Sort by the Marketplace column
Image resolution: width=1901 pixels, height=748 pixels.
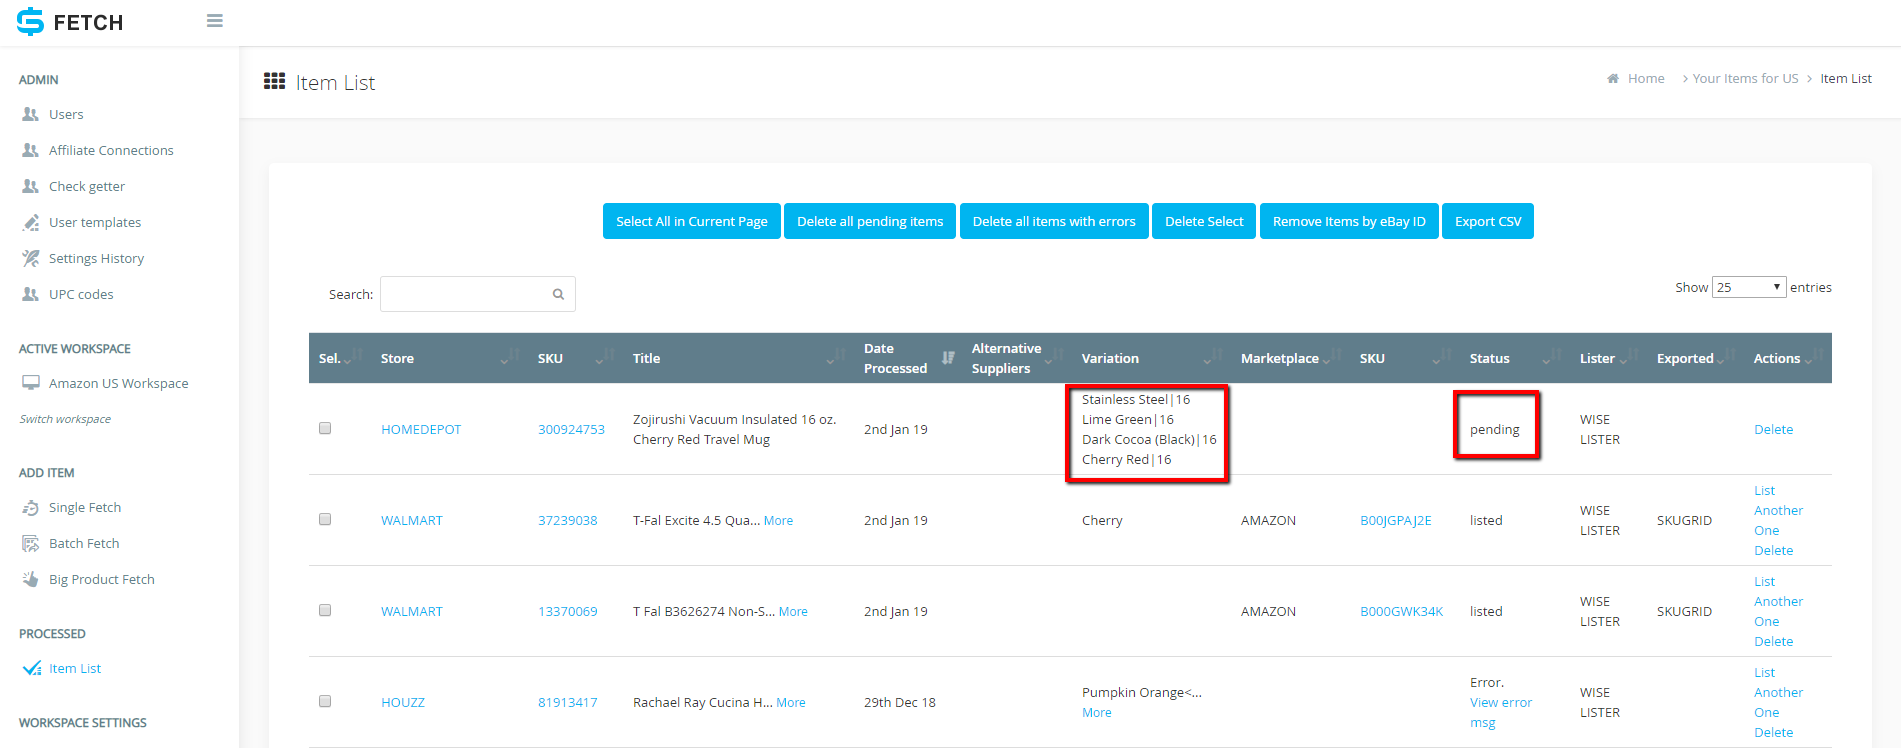click(1290, 358)
